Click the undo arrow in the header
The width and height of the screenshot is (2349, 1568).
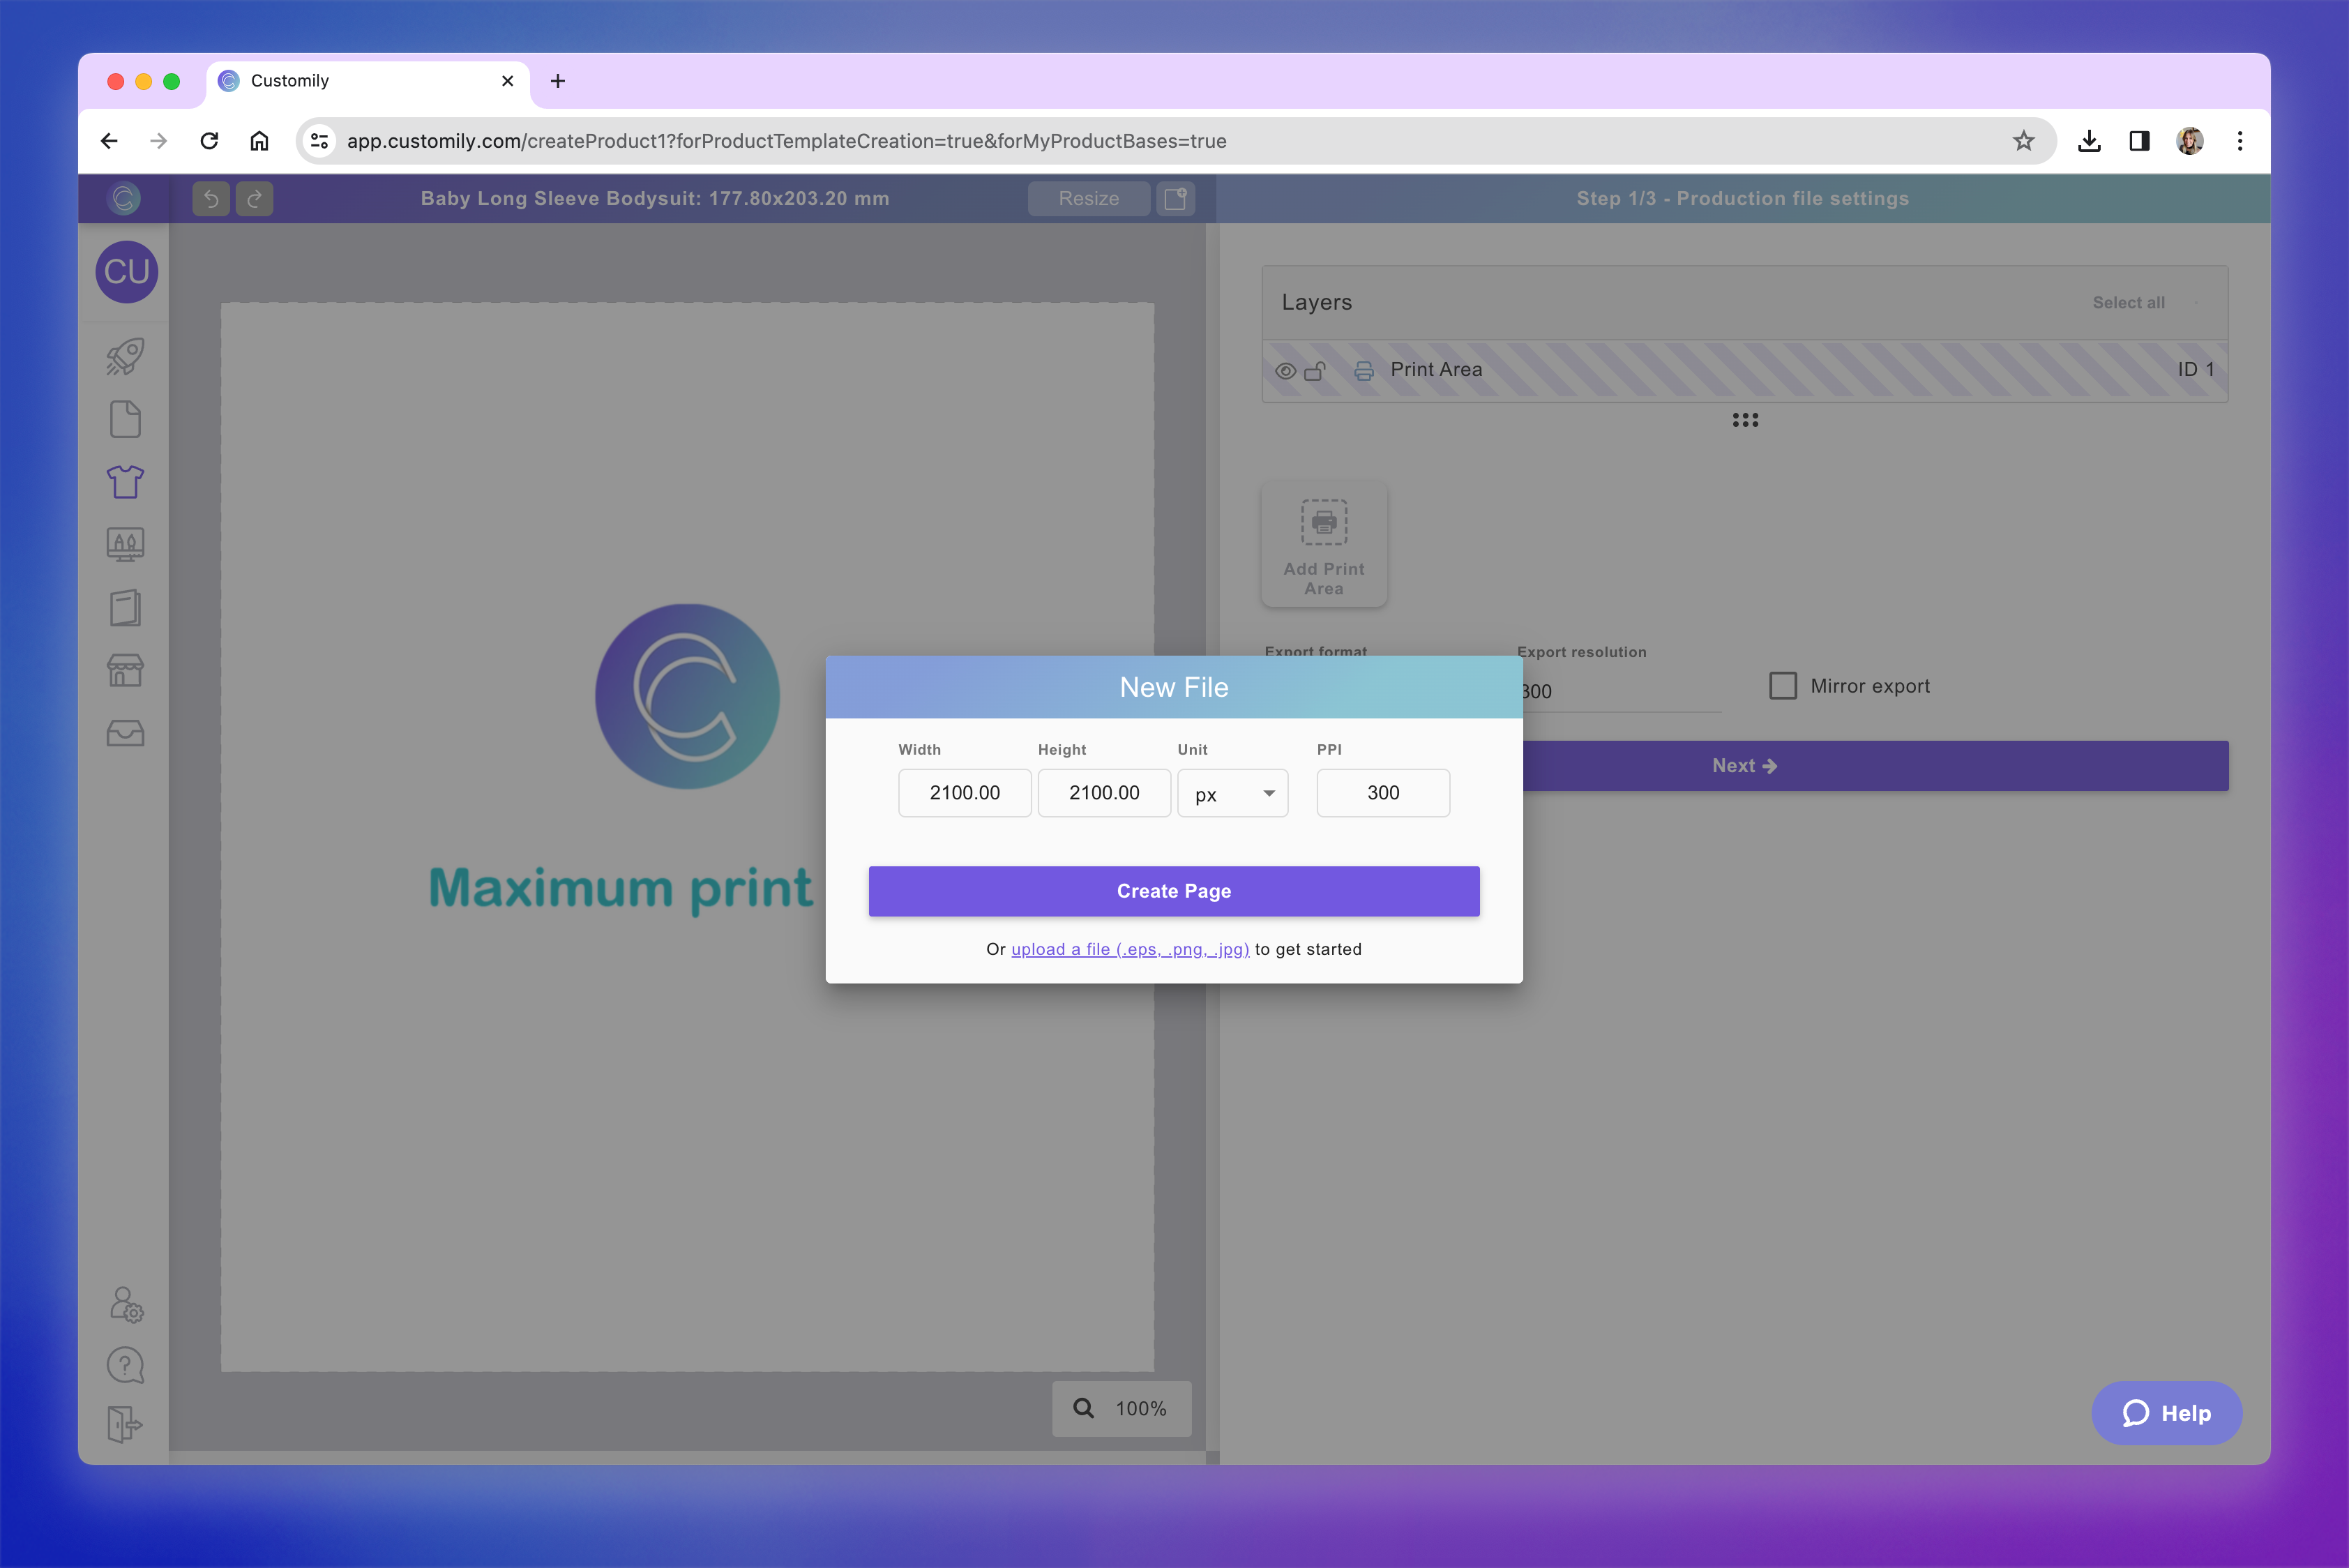[211, 199]
